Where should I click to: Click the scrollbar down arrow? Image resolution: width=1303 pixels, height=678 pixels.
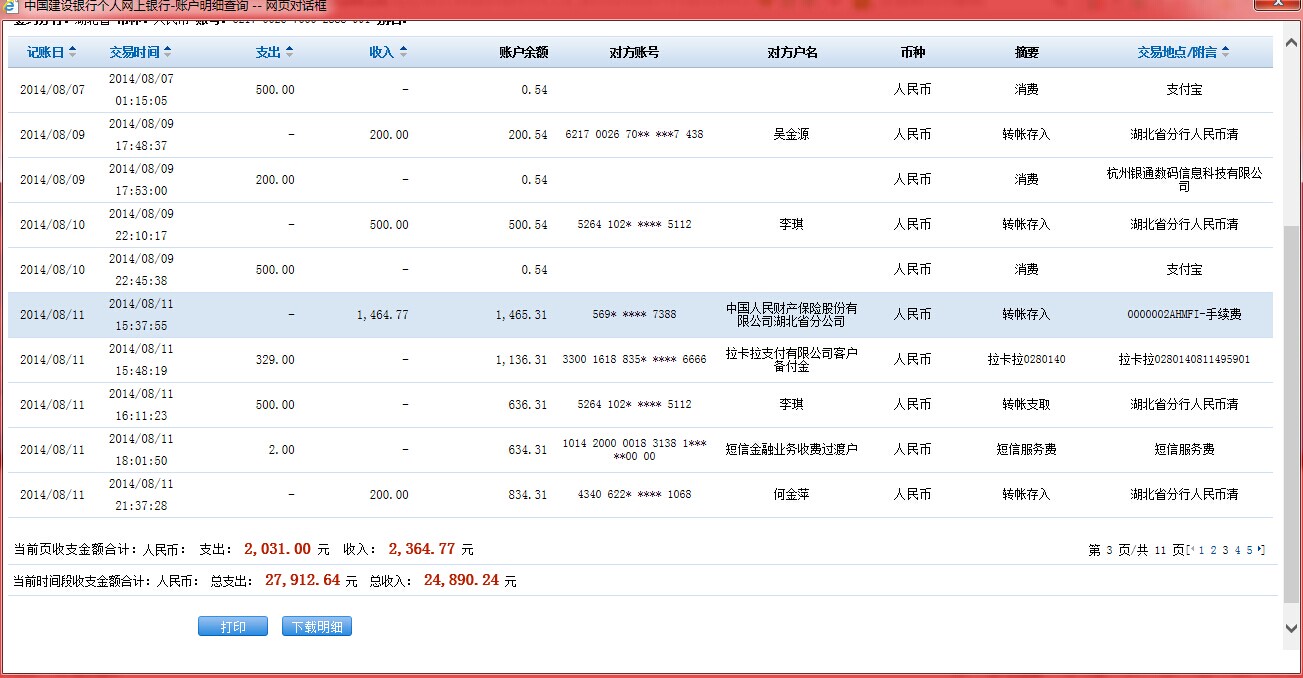[x=1291, y=627]
